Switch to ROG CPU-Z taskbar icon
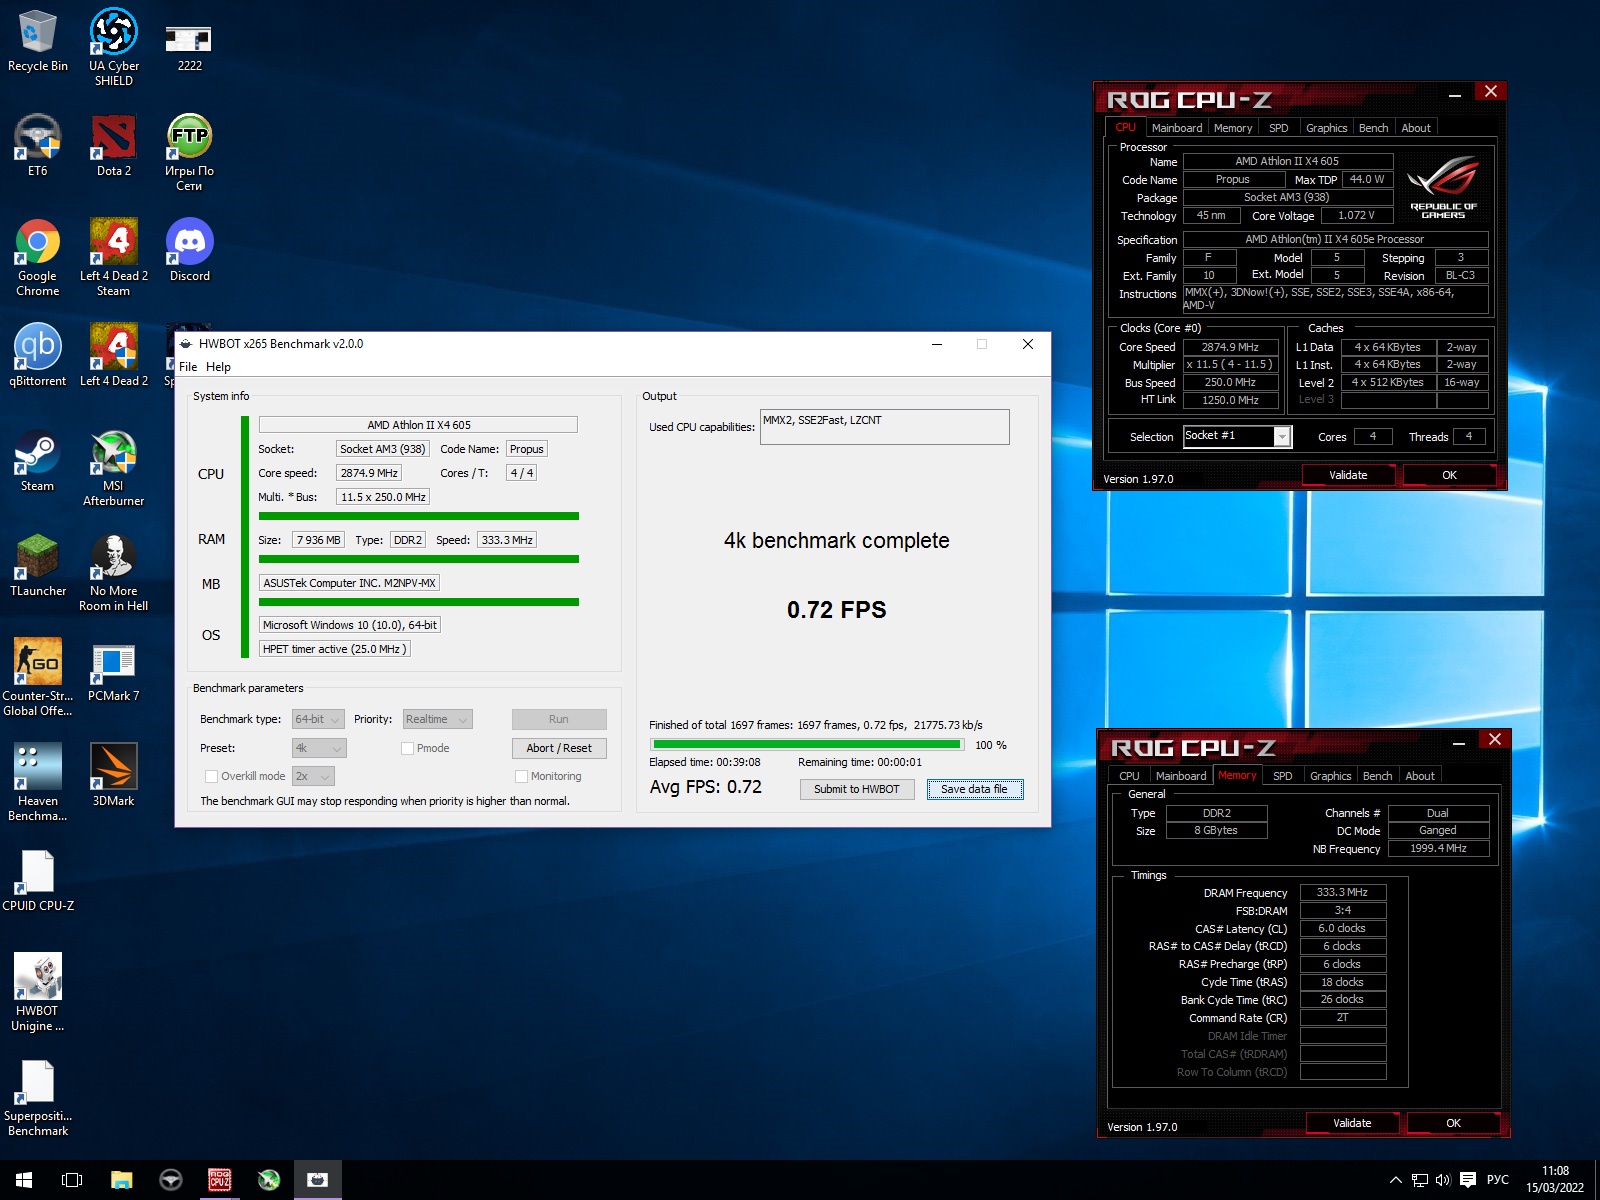The height and width of the screenshot is (1200, 1600). [219, 1180]
